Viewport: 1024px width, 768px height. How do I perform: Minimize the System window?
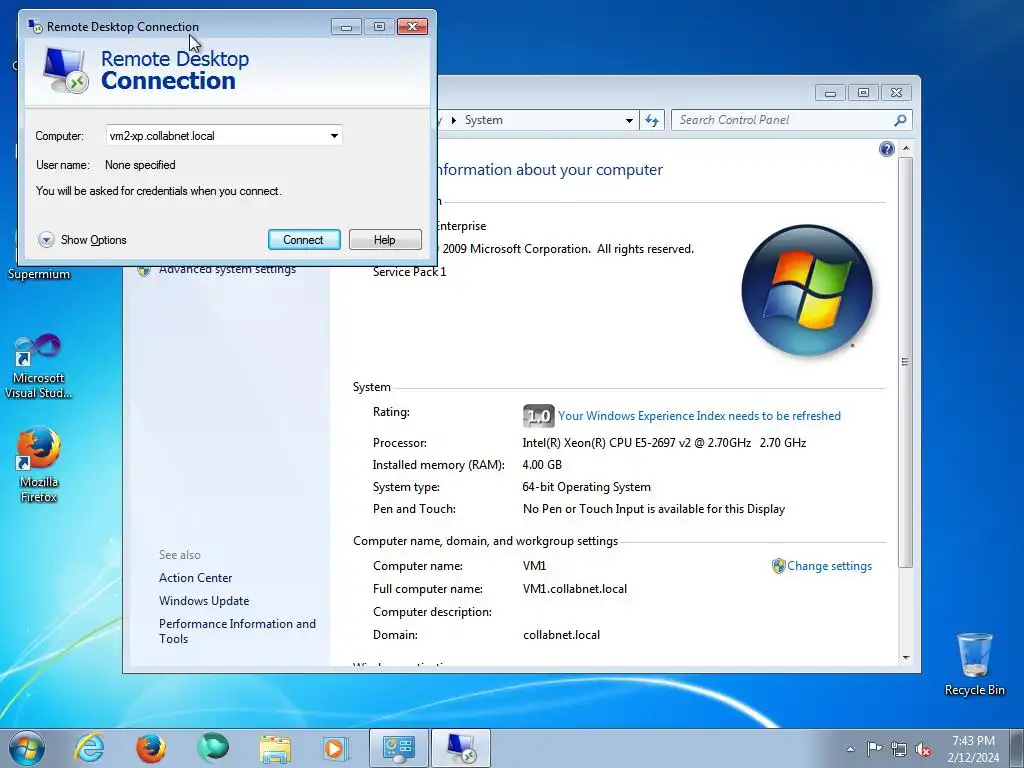[x=830, y=93]
